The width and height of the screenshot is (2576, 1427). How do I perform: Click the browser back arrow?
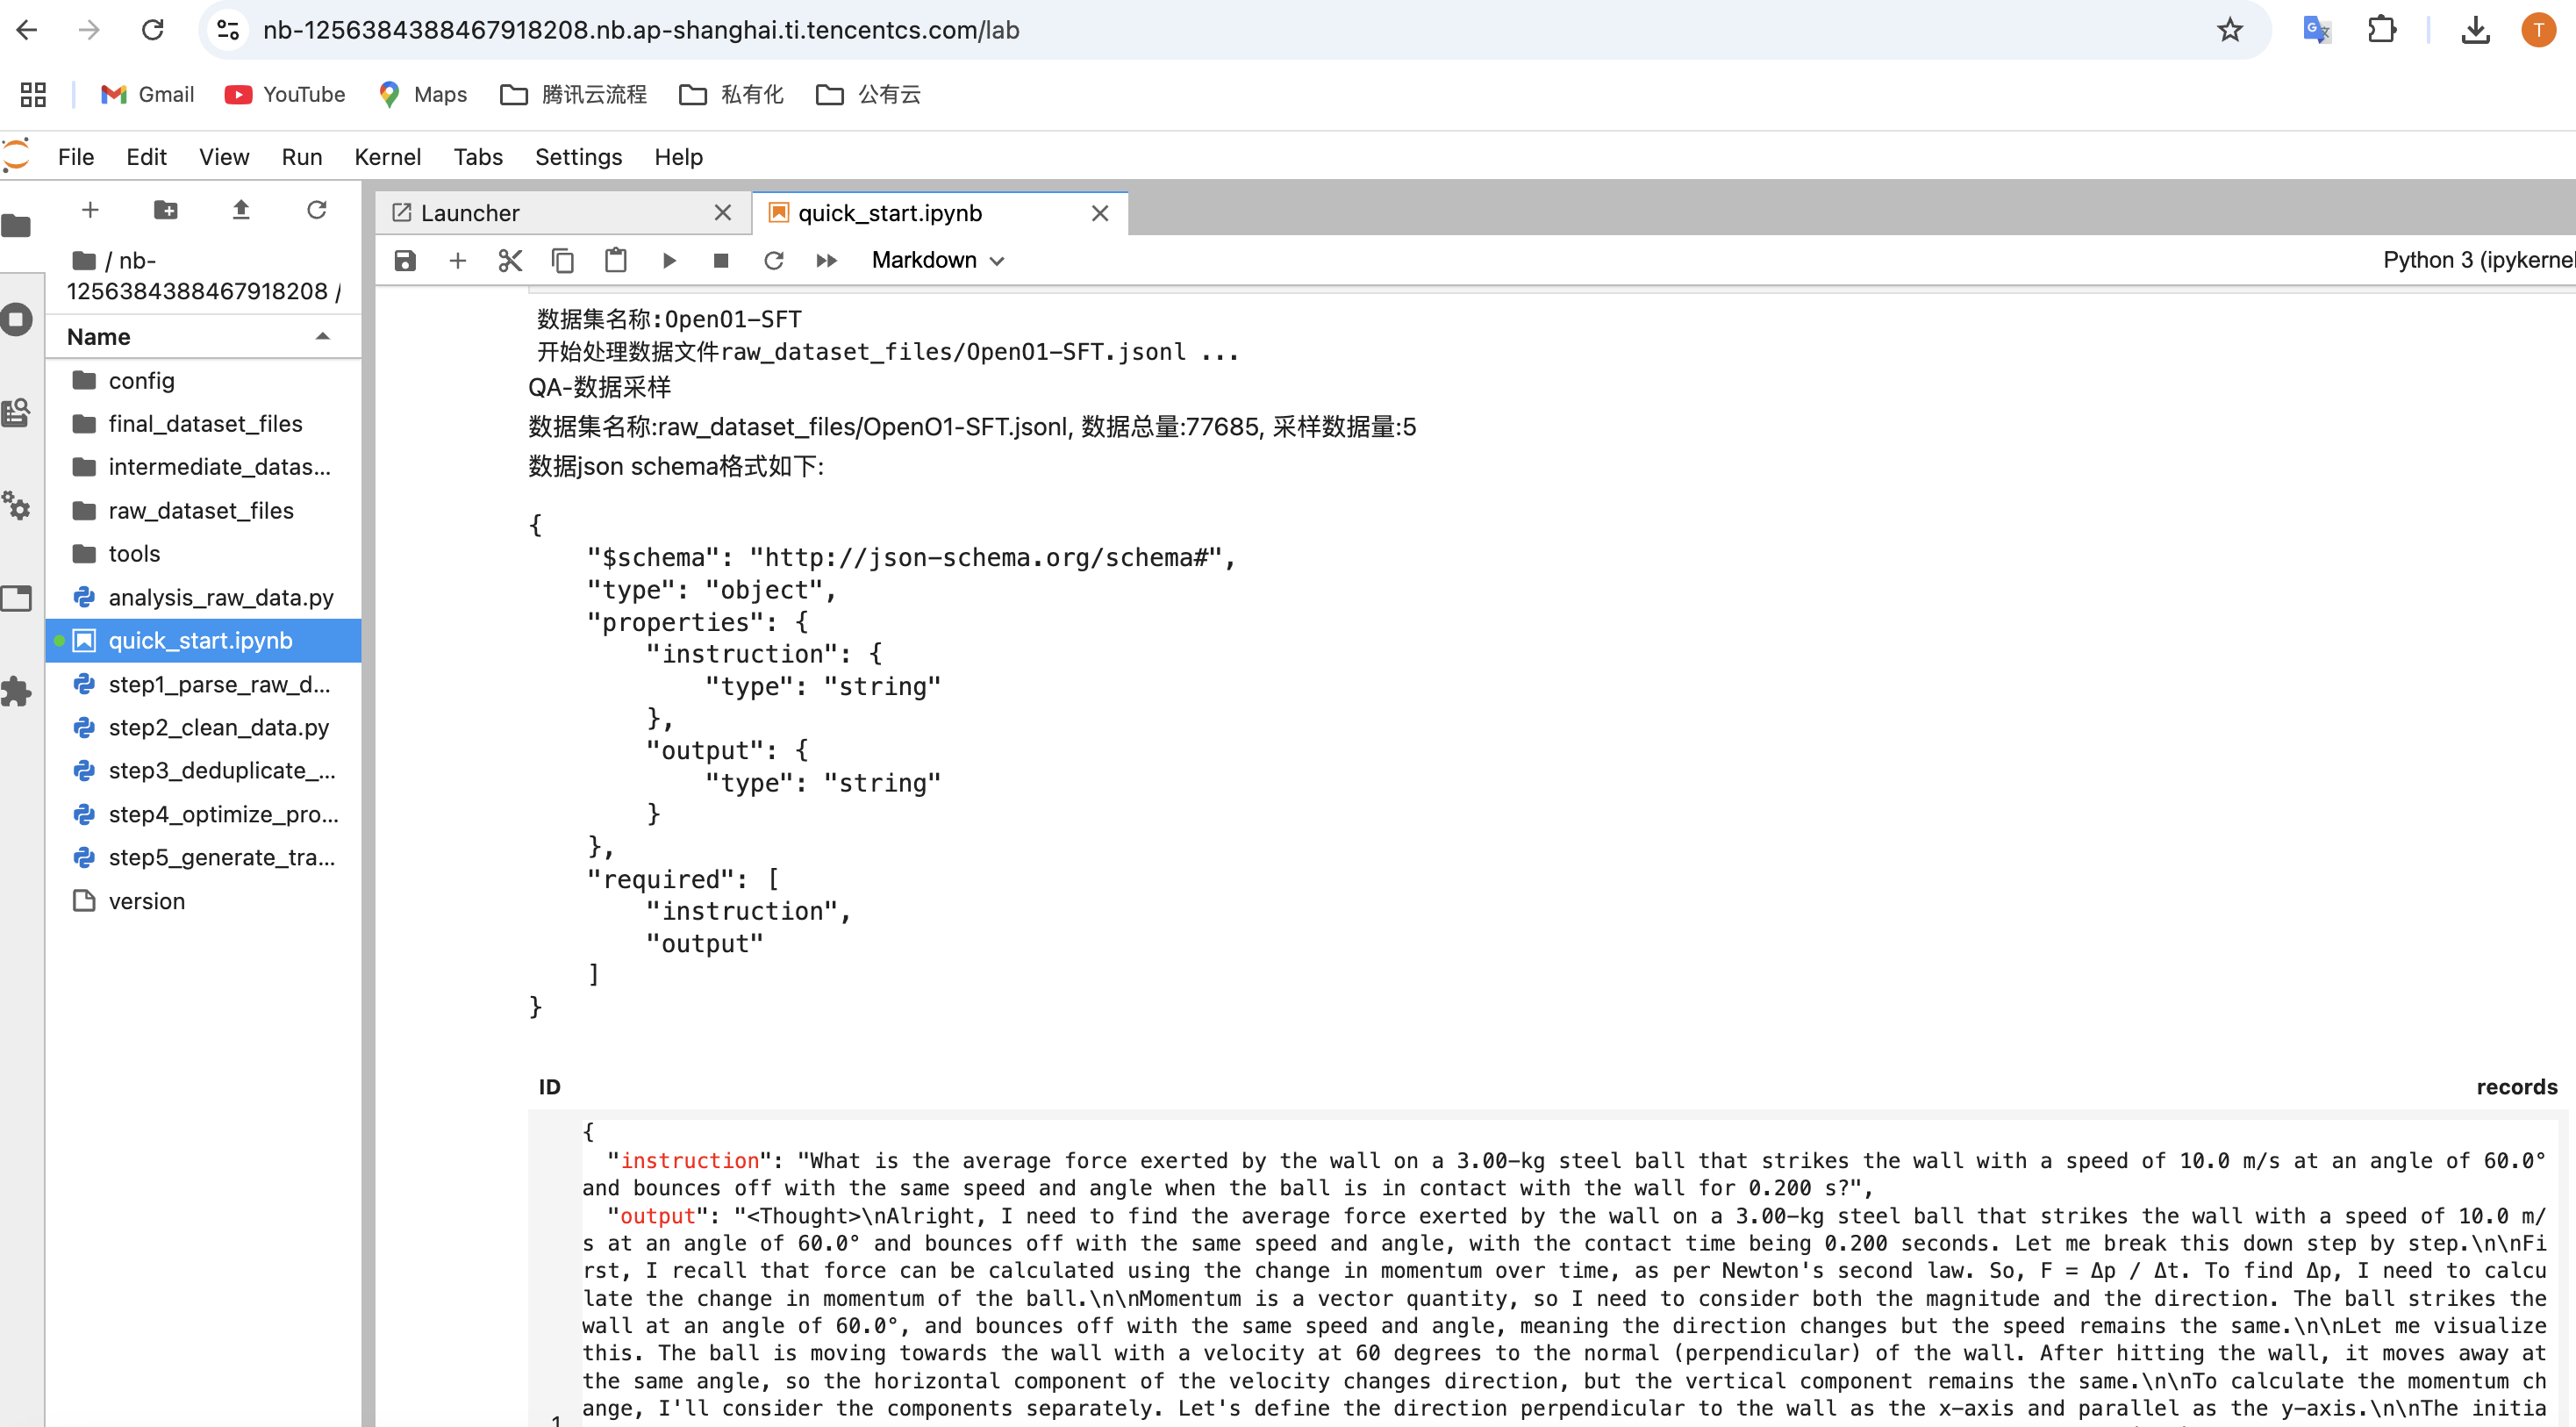(27, 30)
